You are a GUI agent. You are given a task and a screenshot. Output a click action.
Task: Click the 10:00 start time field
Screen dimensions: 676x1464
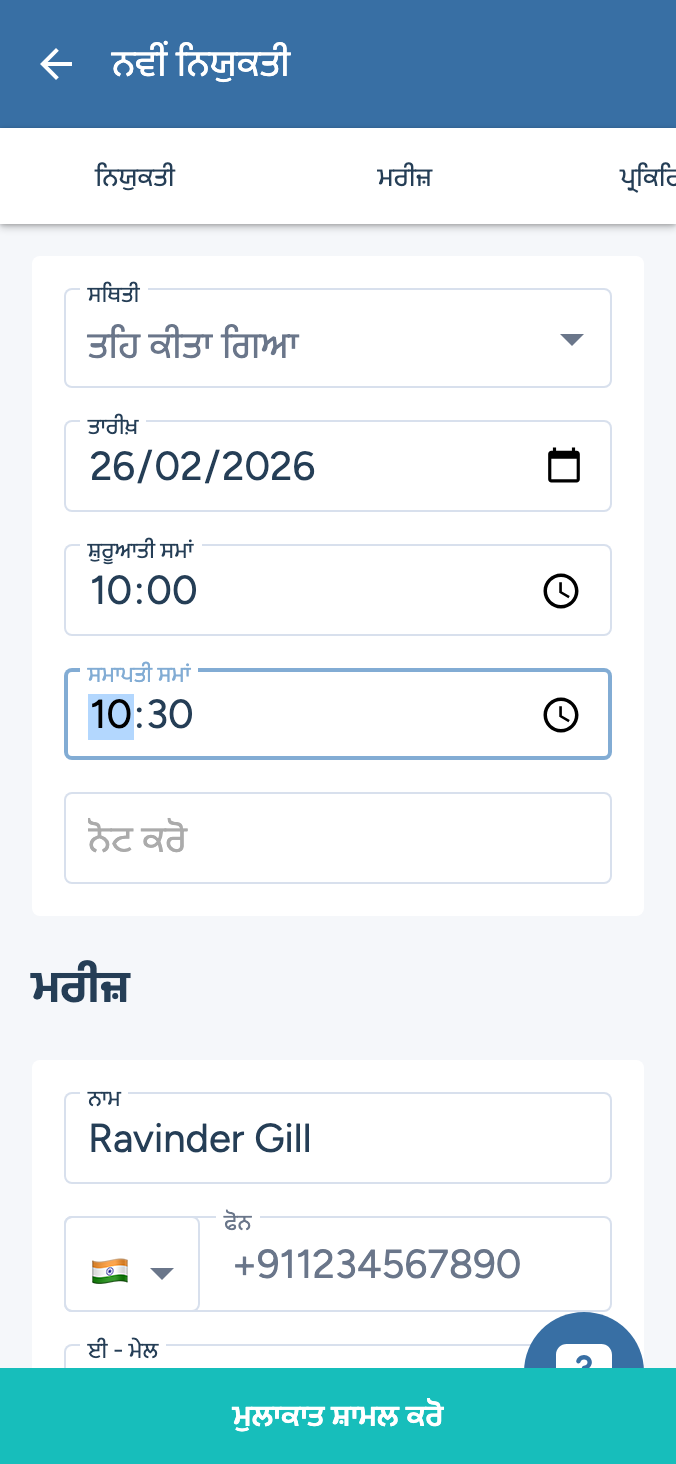point(300,591)
